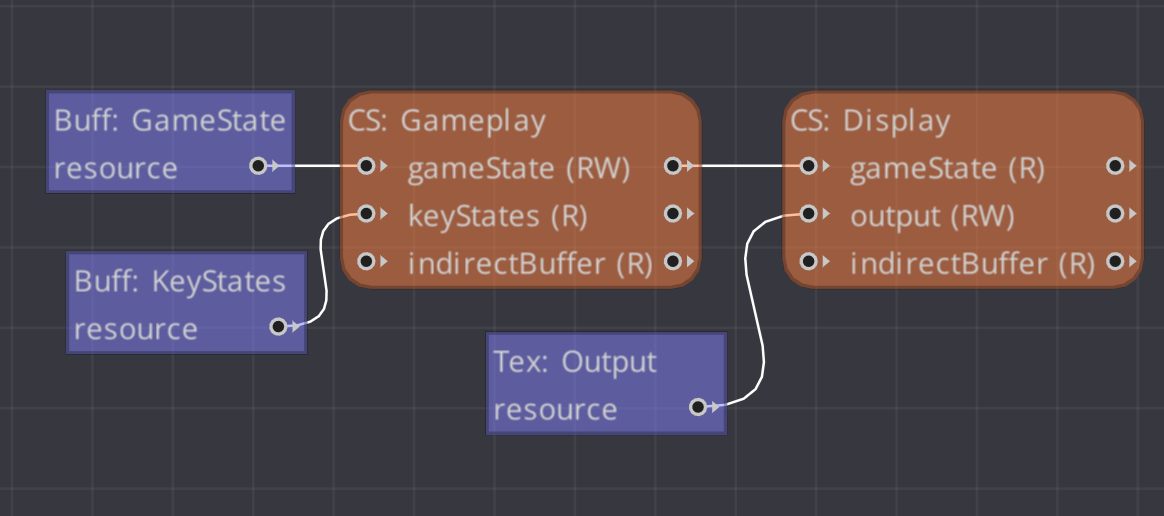The image size is (1164, 516).
Task: Click Display output (RW) input pin
Action: (808, 213)
